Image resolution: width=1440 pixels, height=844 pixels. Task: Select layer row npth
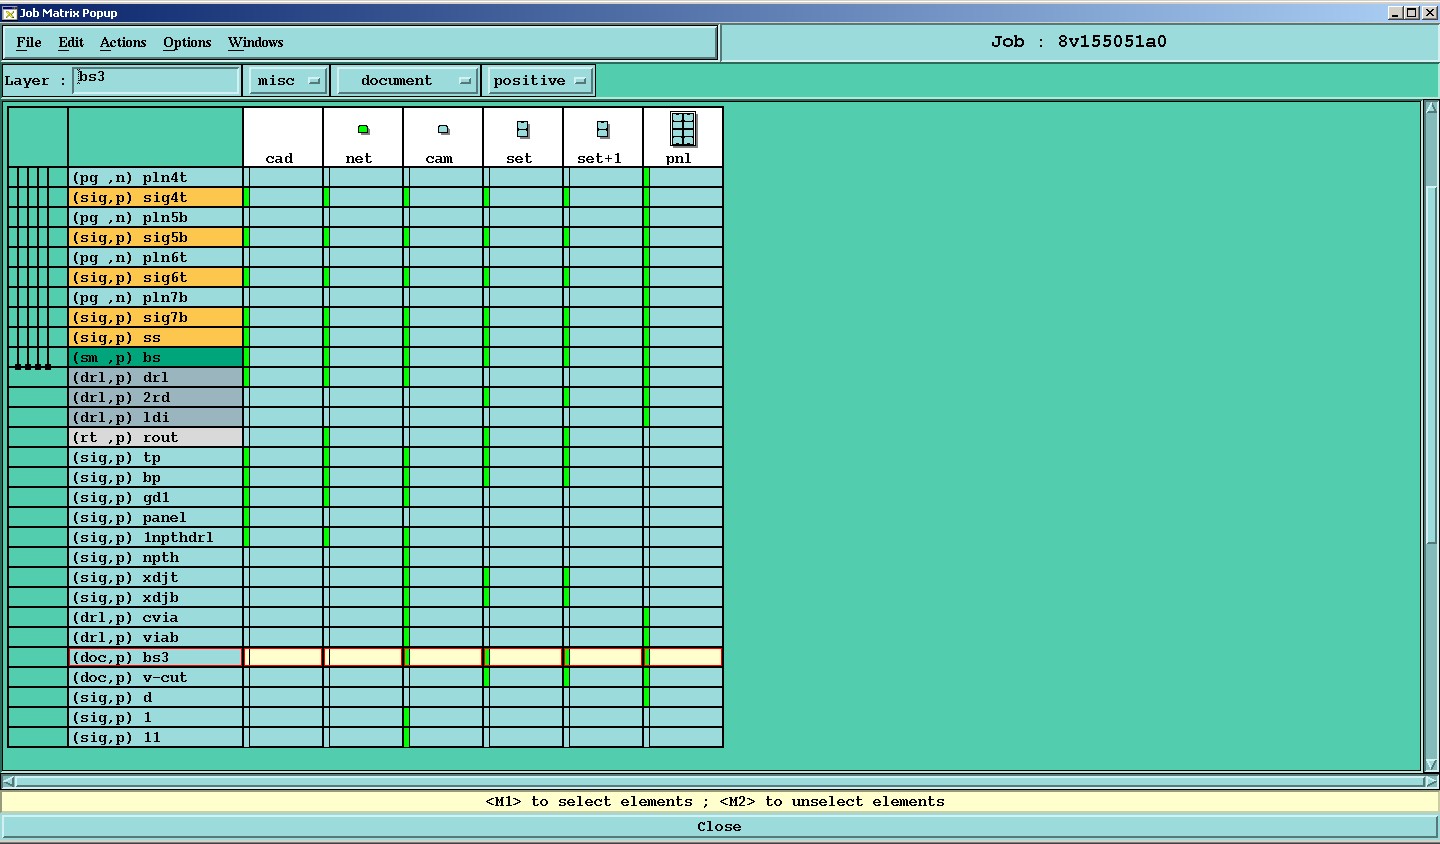[x=155, y=557]
